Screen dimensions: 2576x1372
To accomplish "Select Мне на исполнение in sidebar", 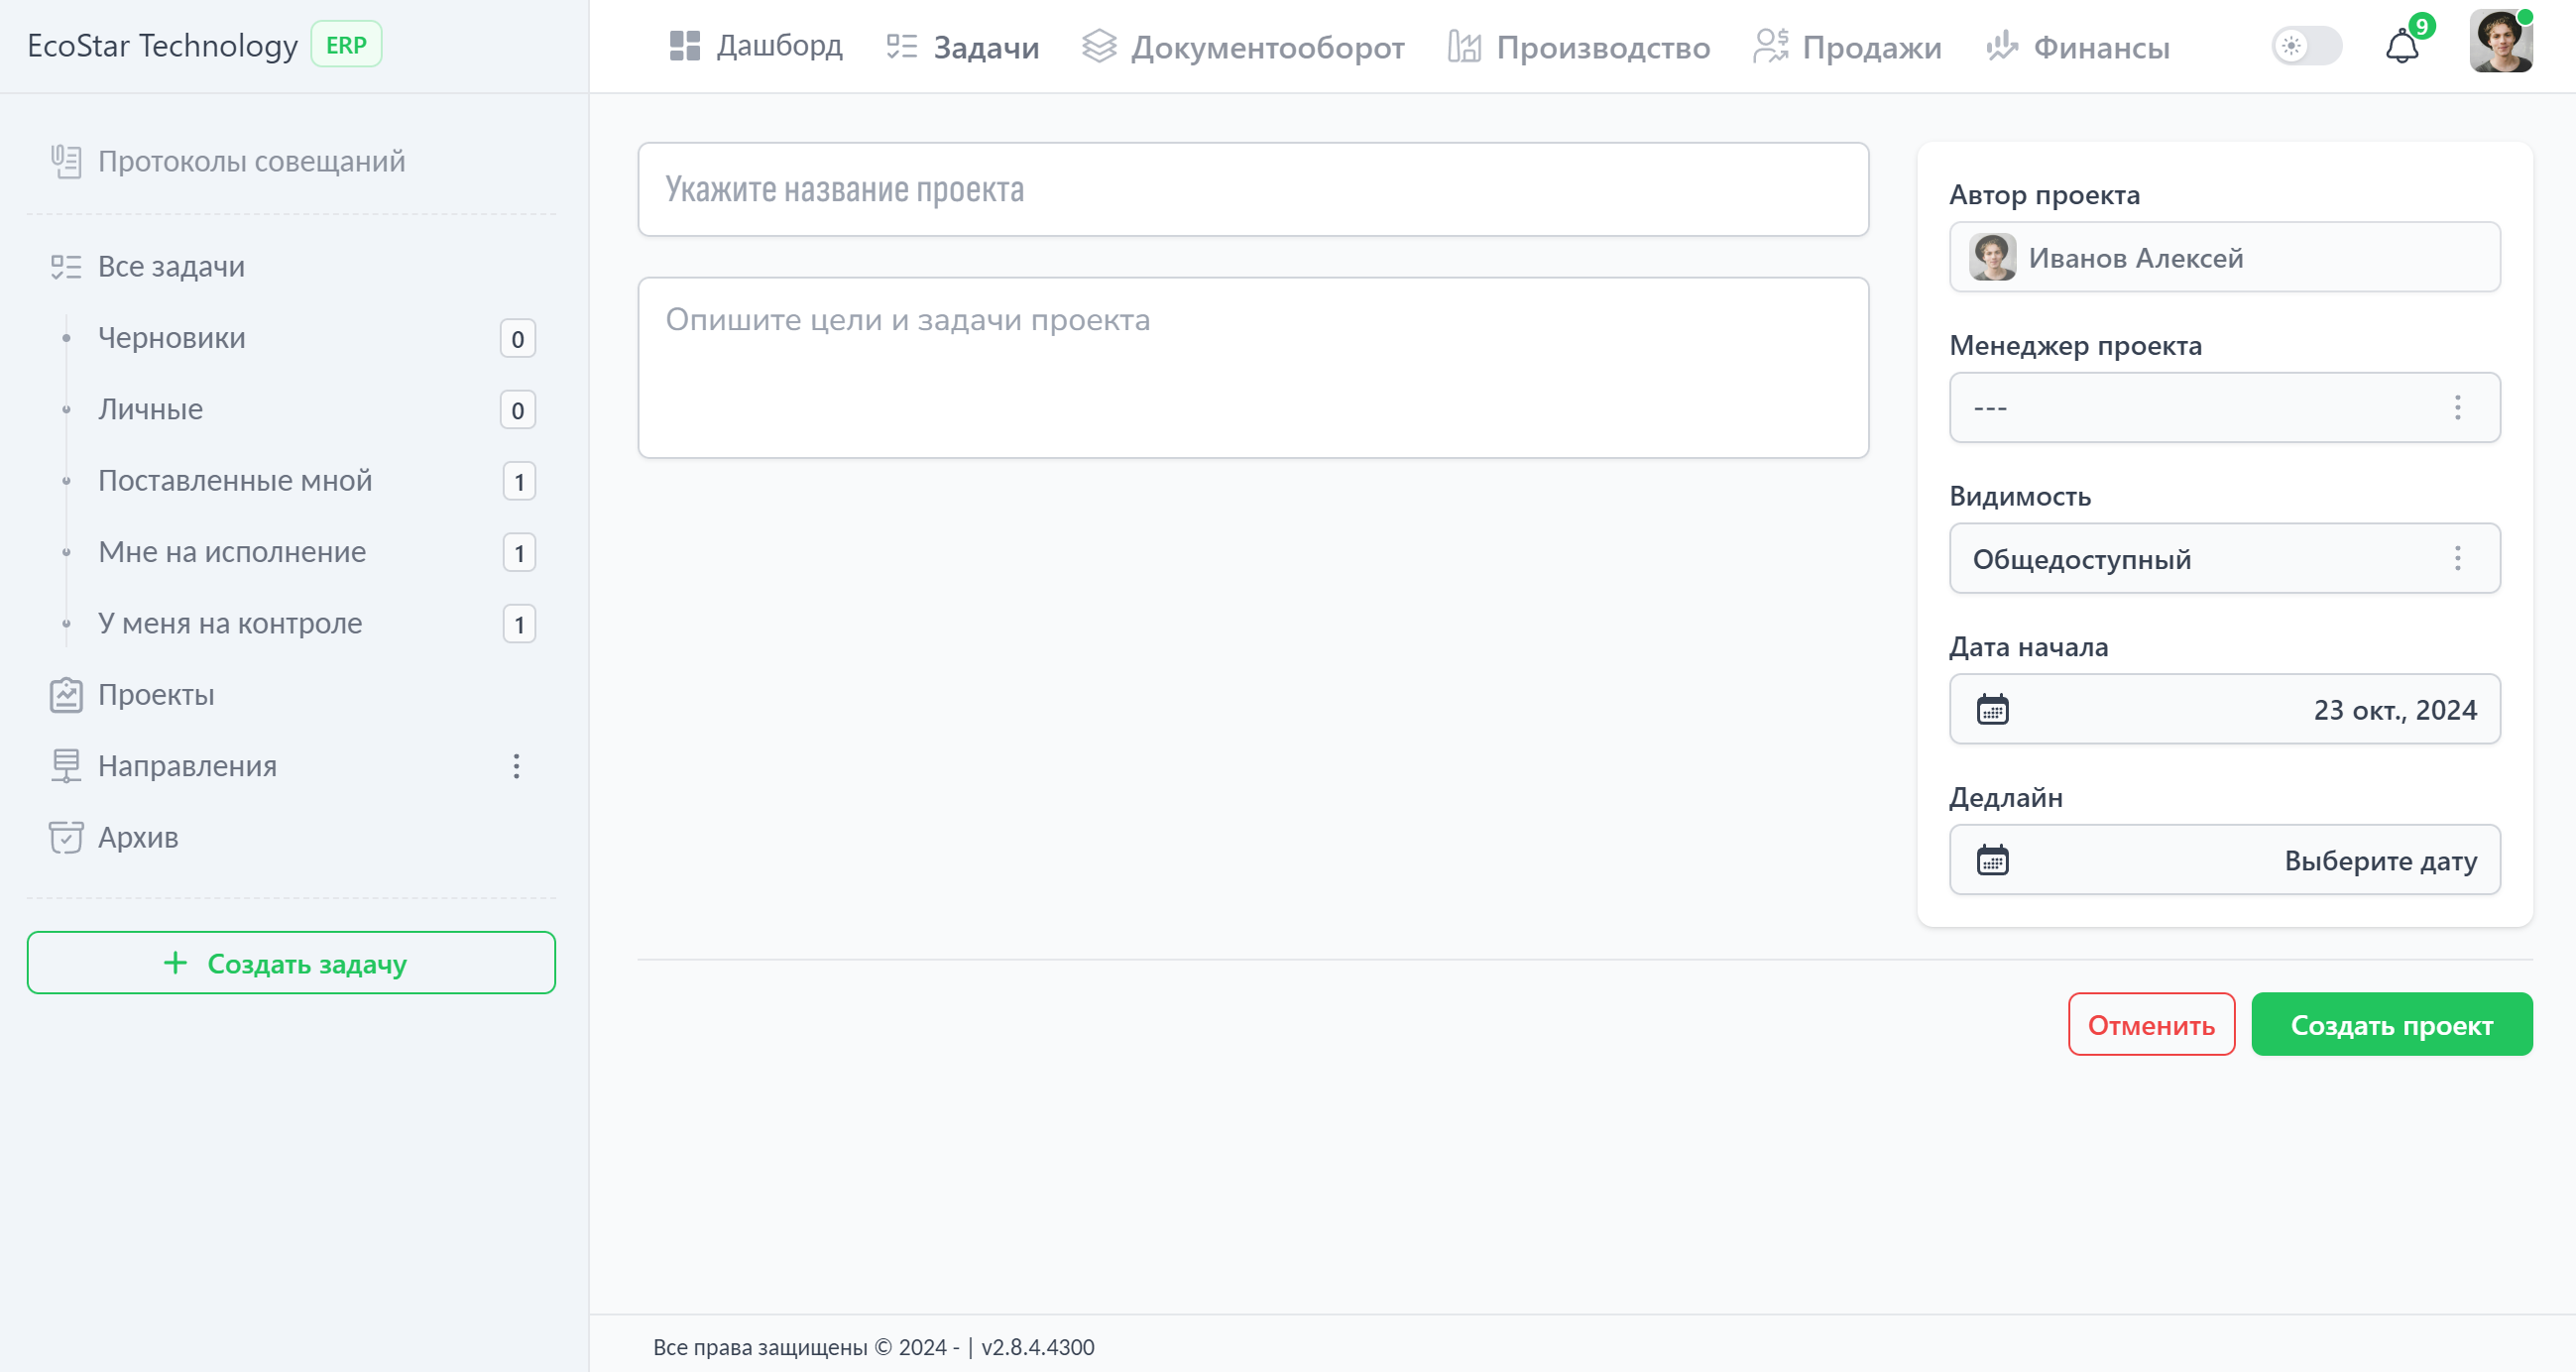I will tap(232, 551).
